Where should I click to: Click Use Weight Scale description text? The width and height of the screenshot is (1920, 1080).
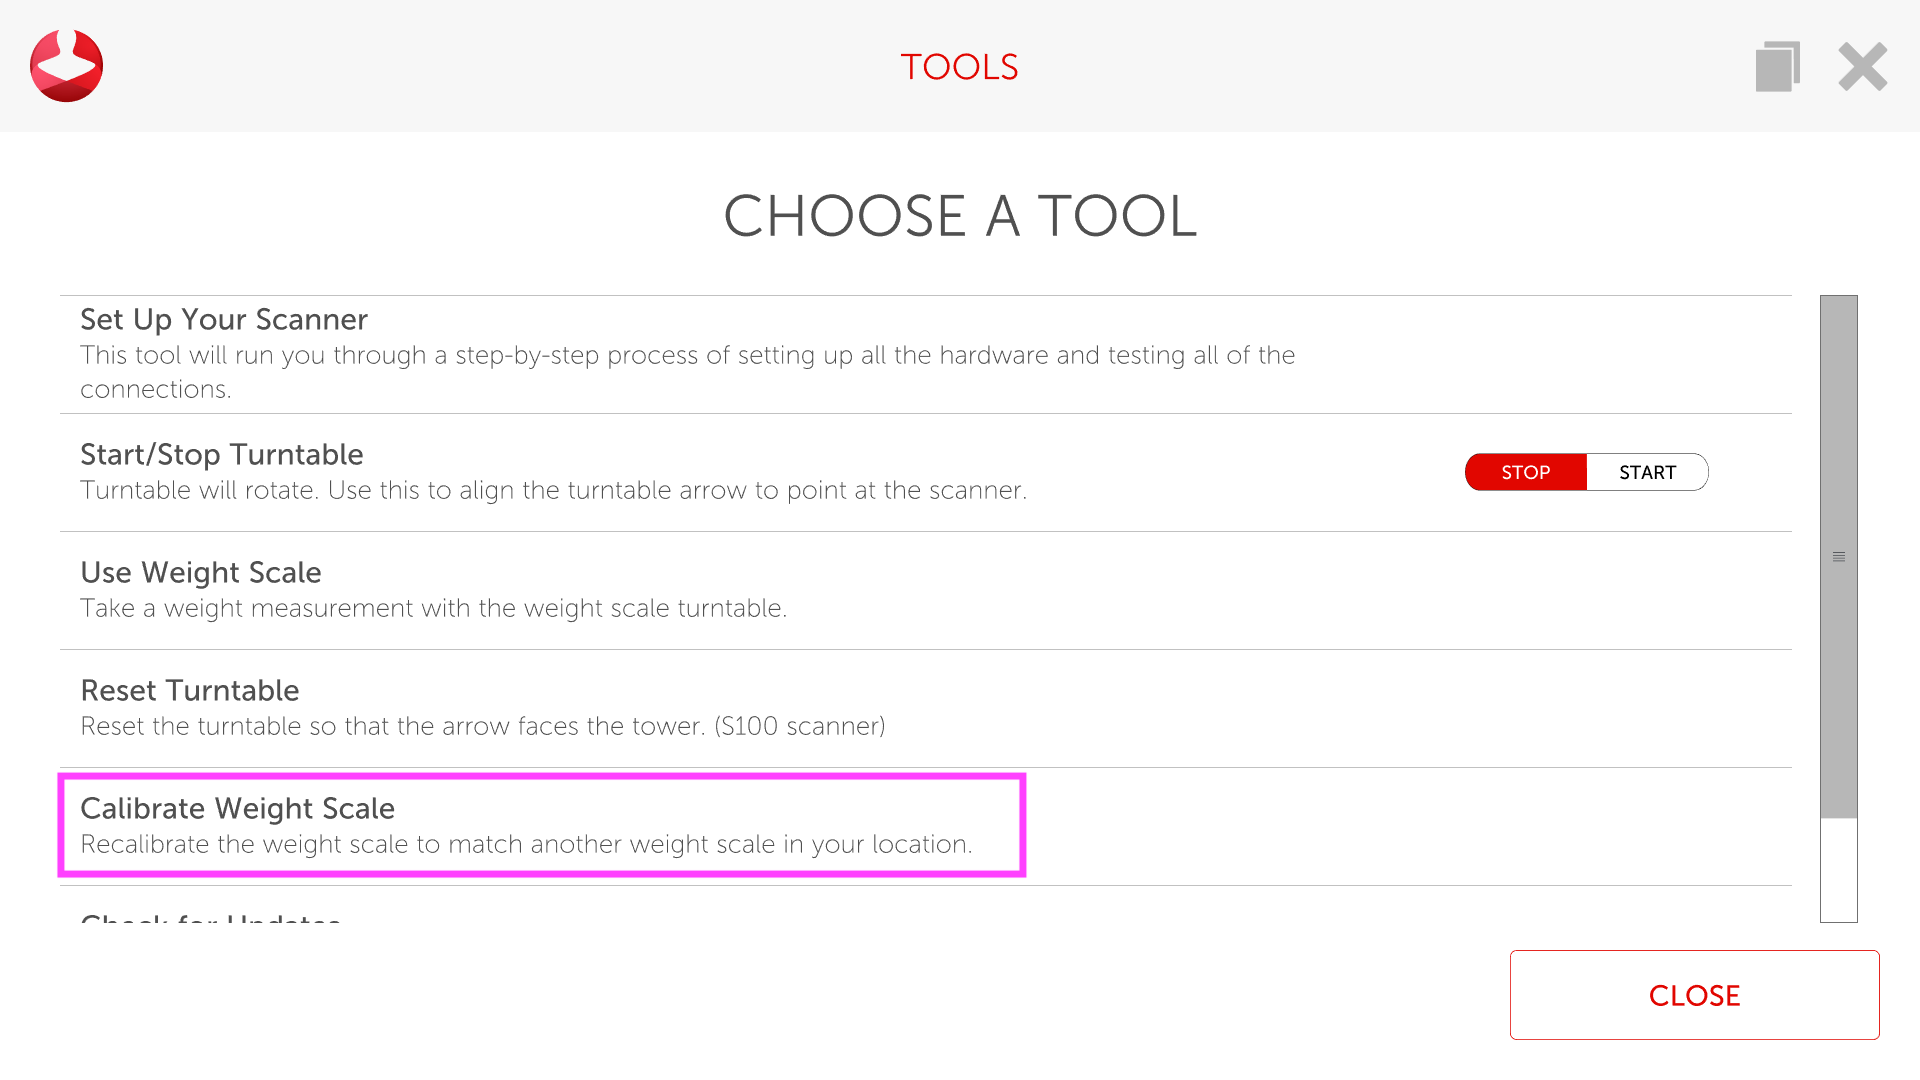point(433,608)
